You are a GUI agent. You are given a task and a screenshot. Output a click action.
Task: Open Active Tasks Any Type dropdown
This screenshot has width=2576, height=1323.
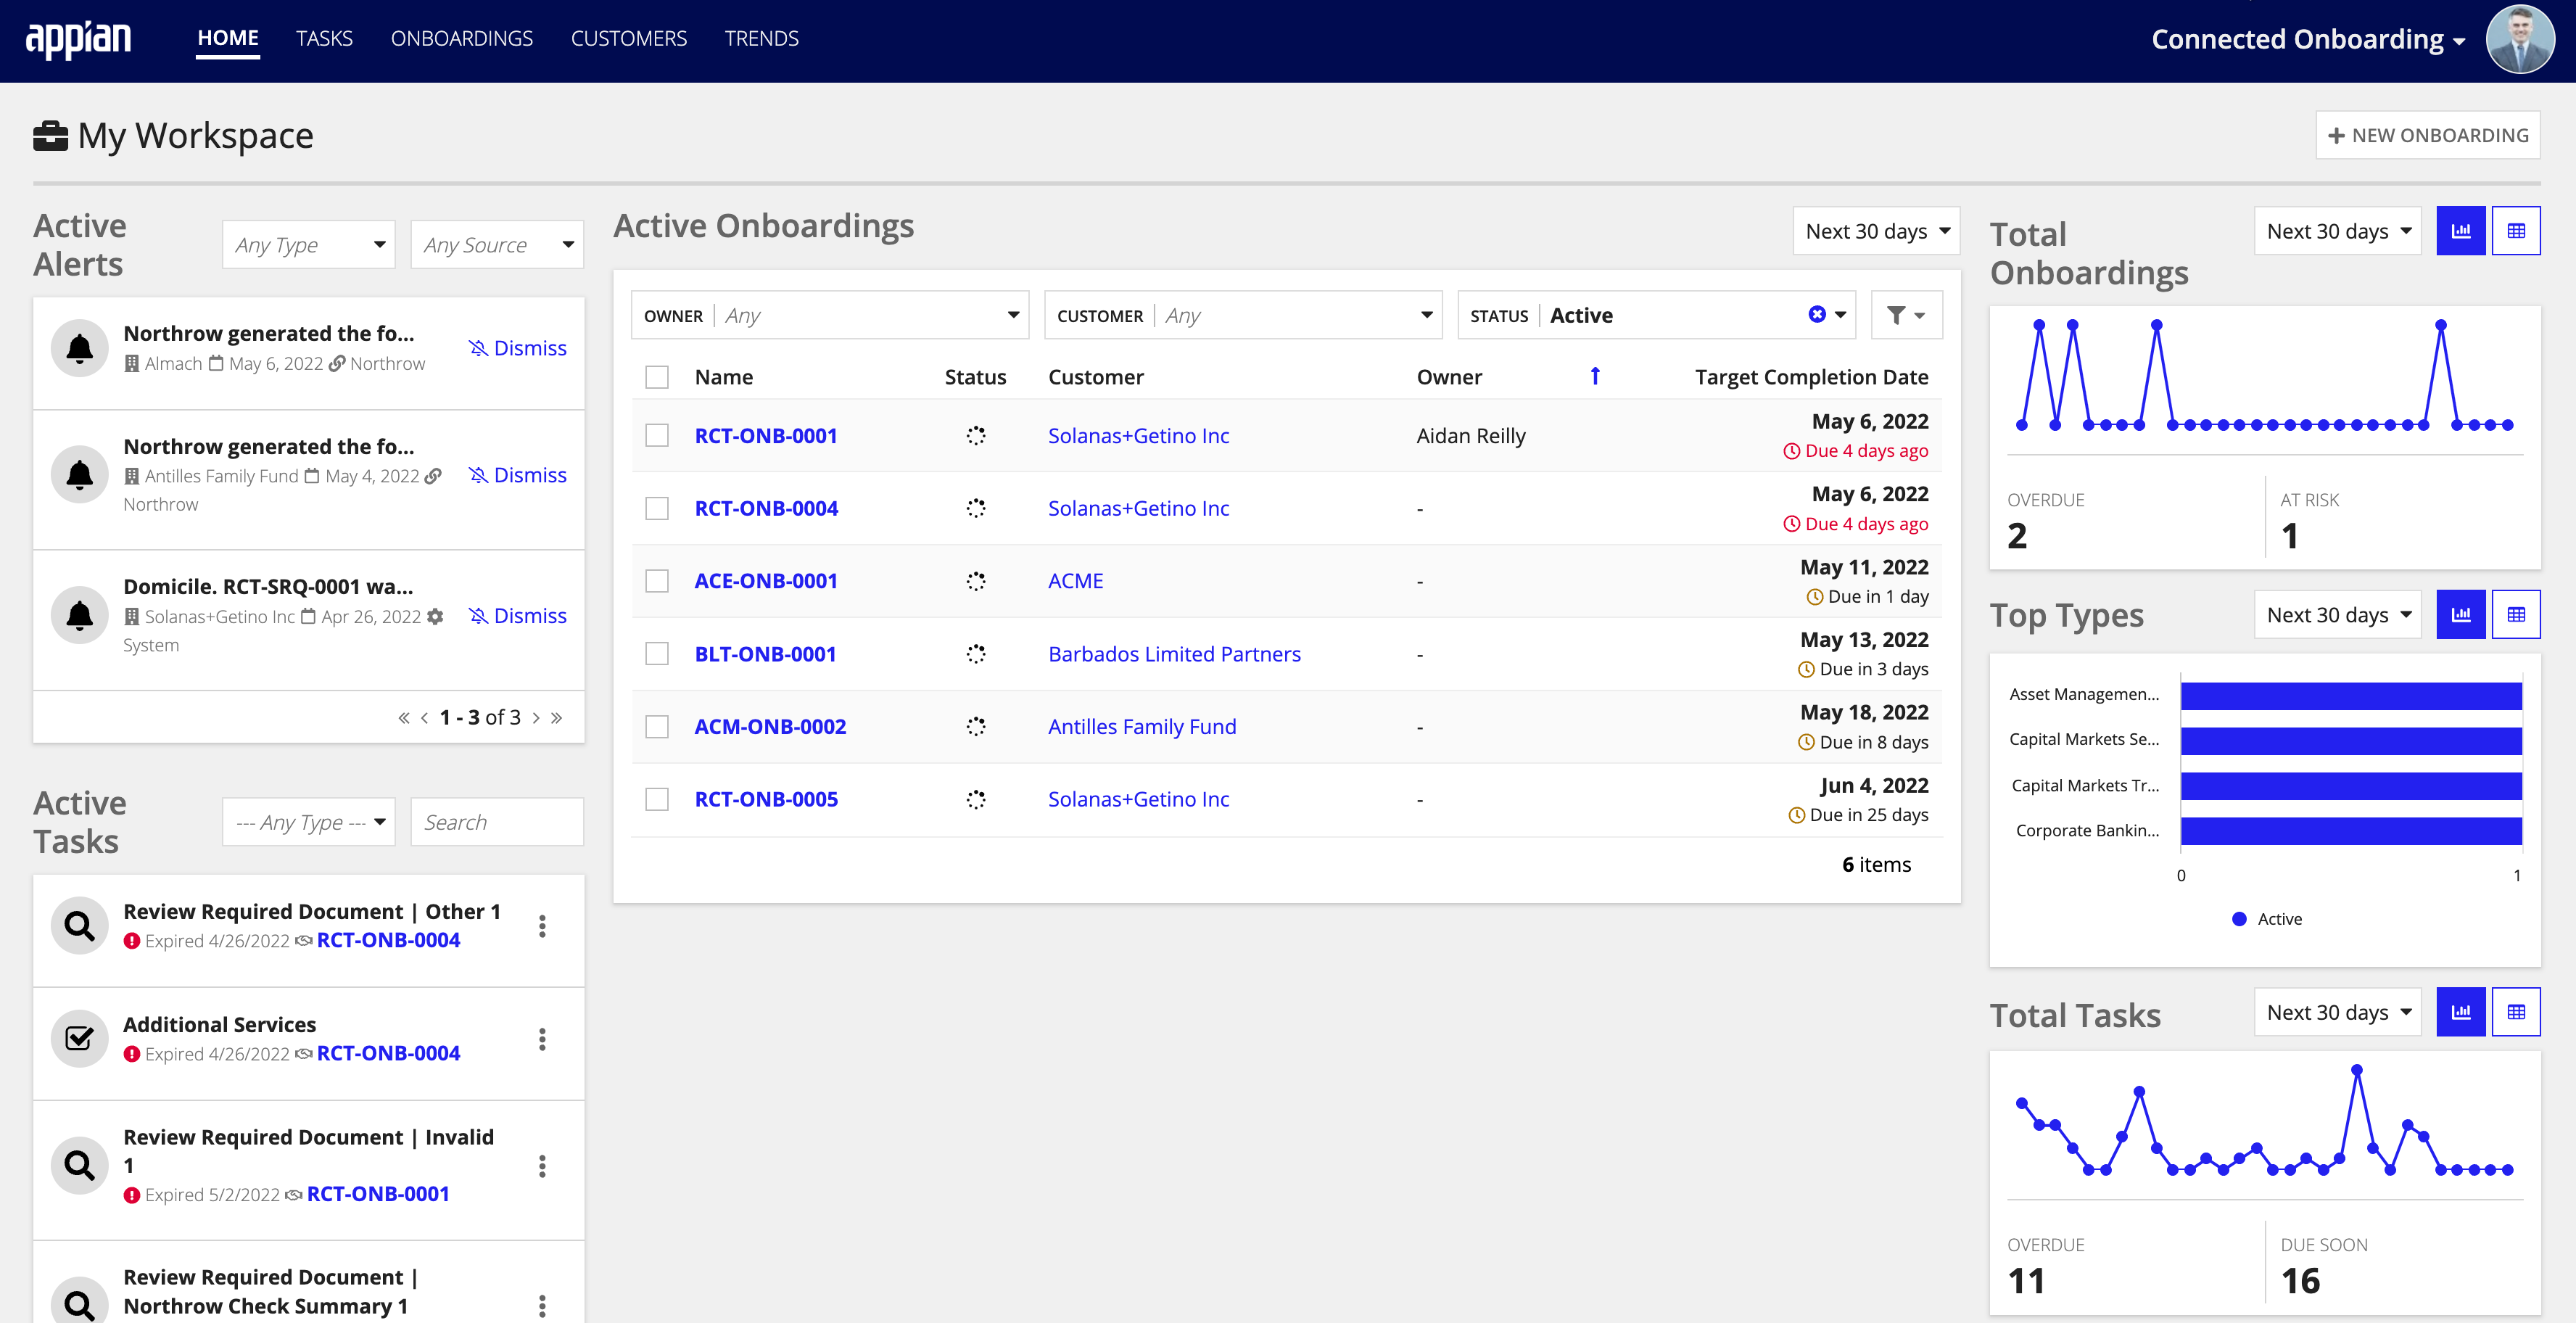[x=309, y=822]
